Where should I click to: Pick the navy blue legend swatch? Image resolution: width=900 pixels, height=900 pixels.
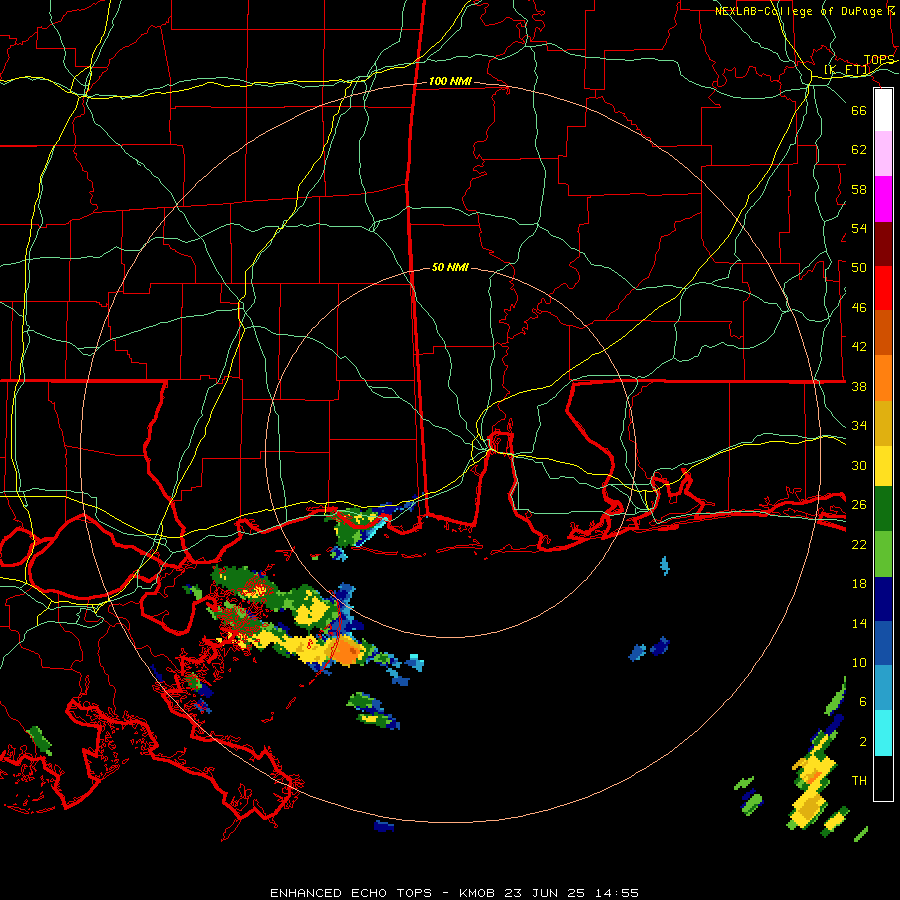point(883,599)
